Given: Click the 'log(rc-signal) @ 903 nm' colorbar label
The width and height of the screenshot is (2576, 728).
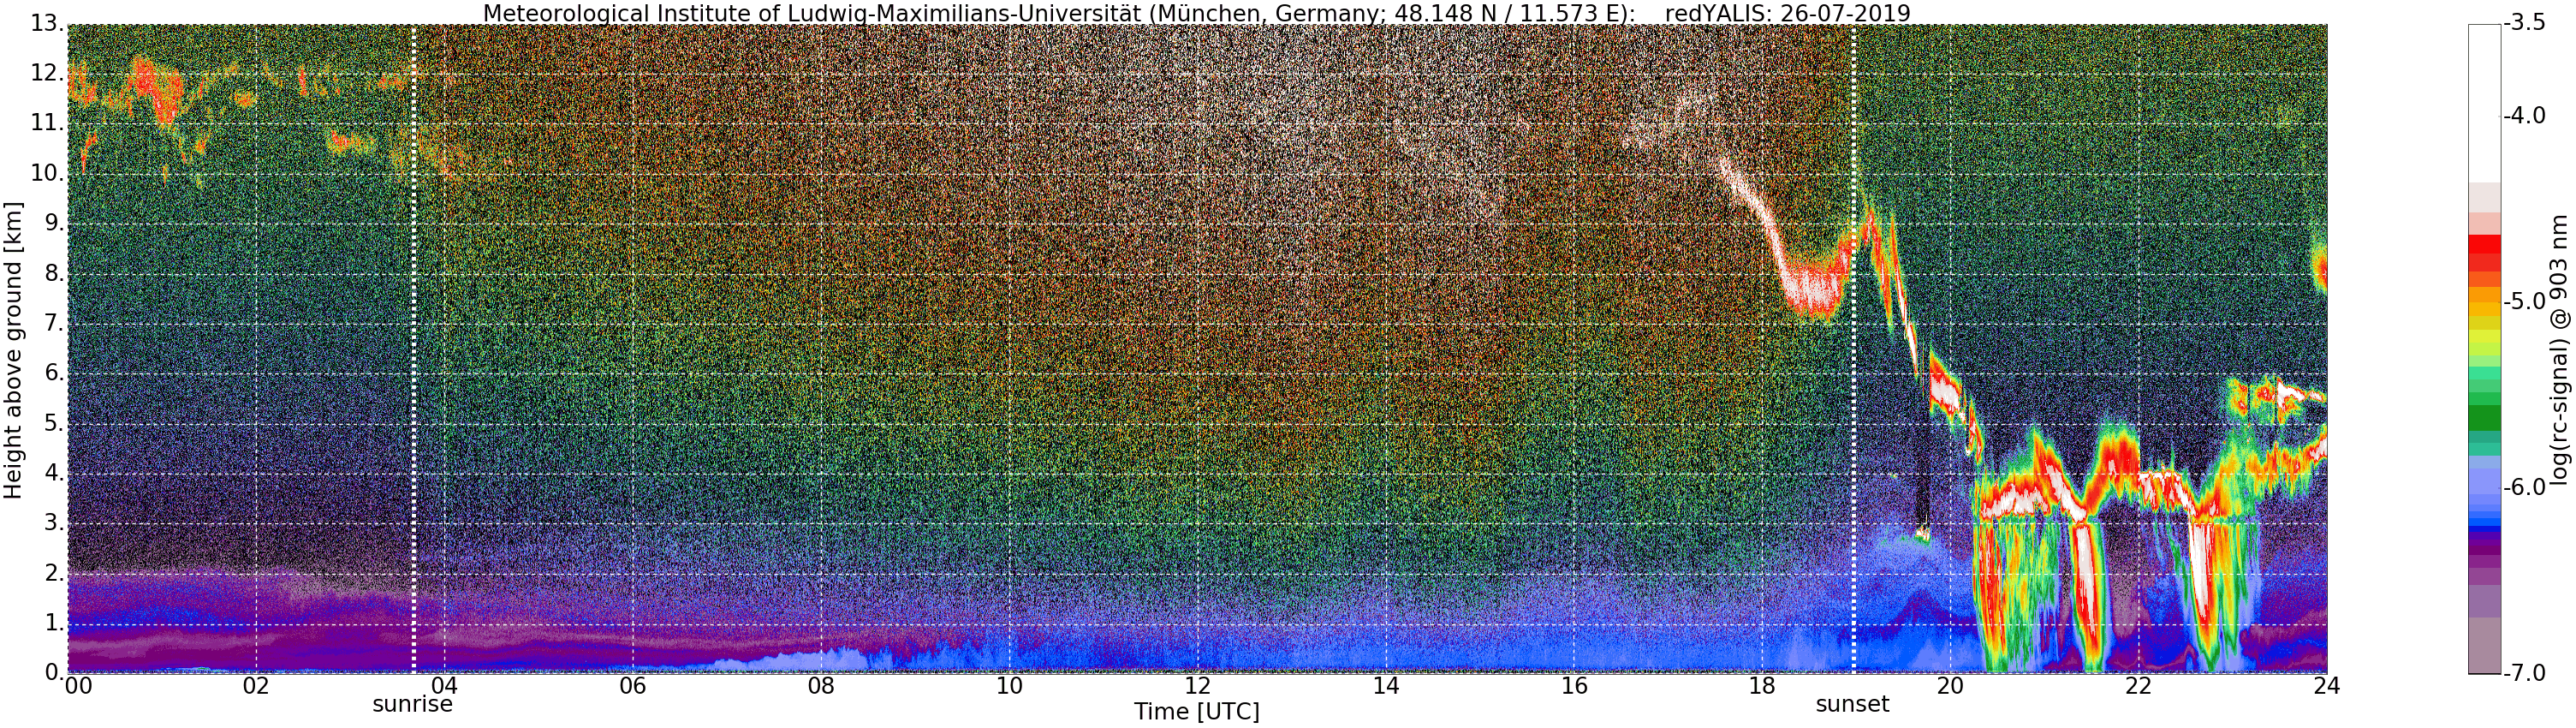Looking at the screenshot, I should [2560, 349].
